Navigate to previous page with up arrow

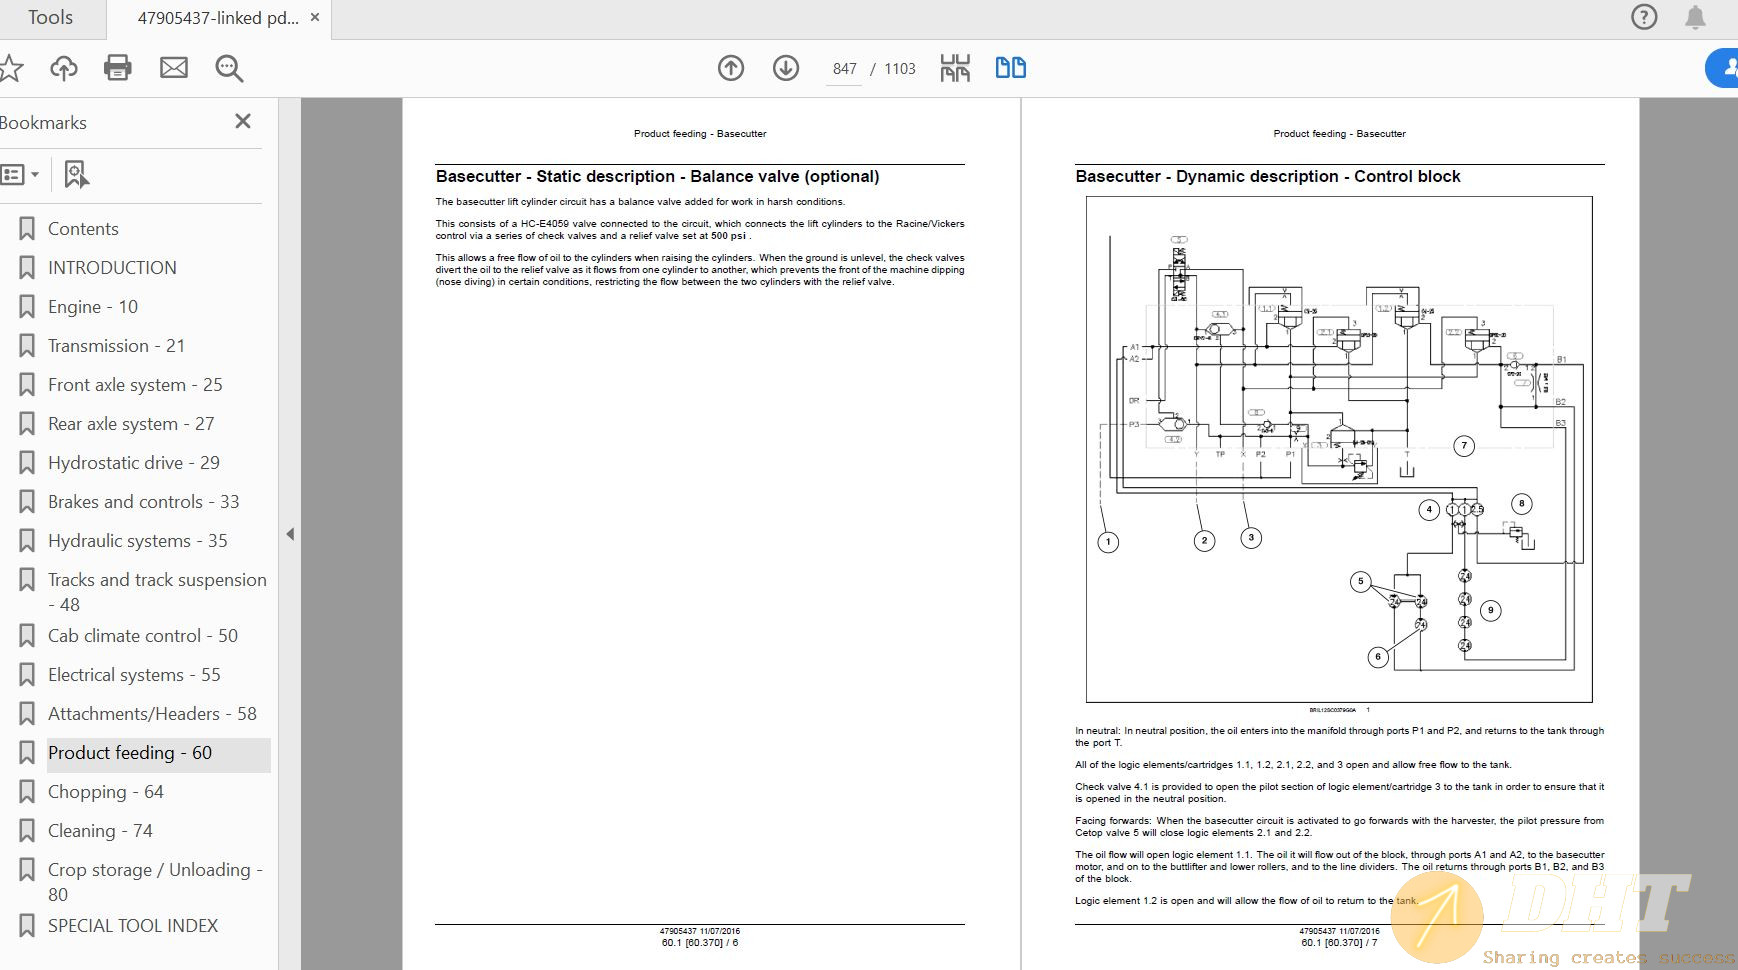coord(731,68)
